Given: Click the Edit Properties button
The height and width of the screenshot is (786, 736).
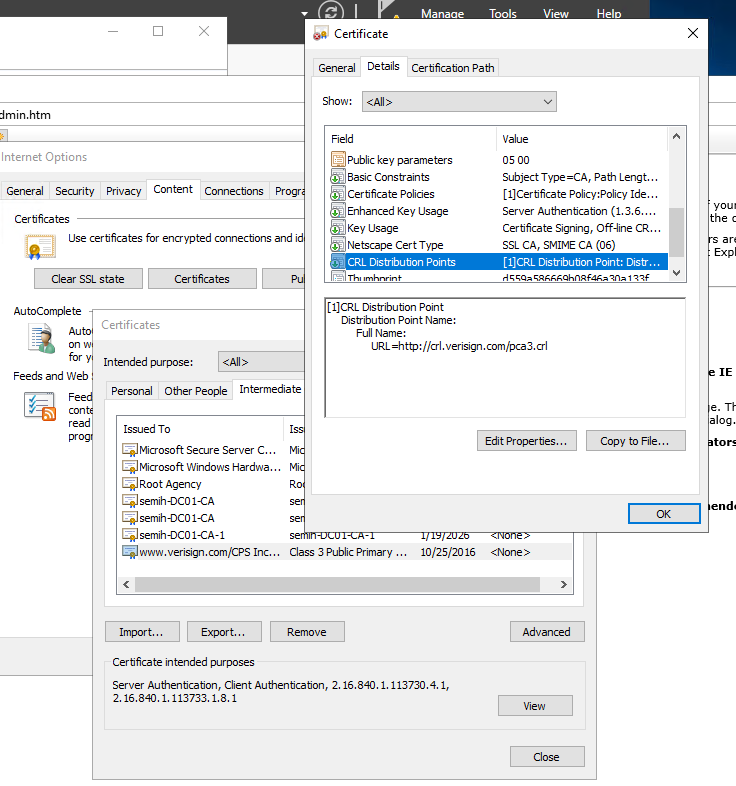Looking at the screenshot, I should pyautogui.click(x=525, y=441).
